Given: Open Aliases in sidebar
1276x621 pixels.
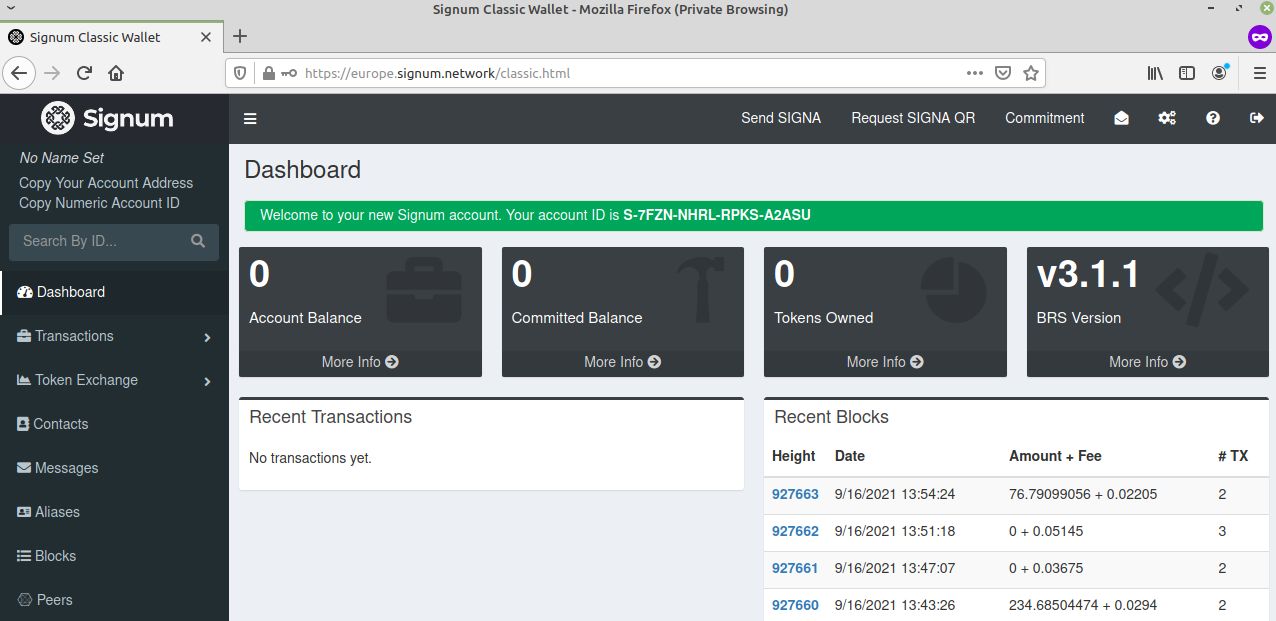Looking at the screenshot, I should click(114, 512).
